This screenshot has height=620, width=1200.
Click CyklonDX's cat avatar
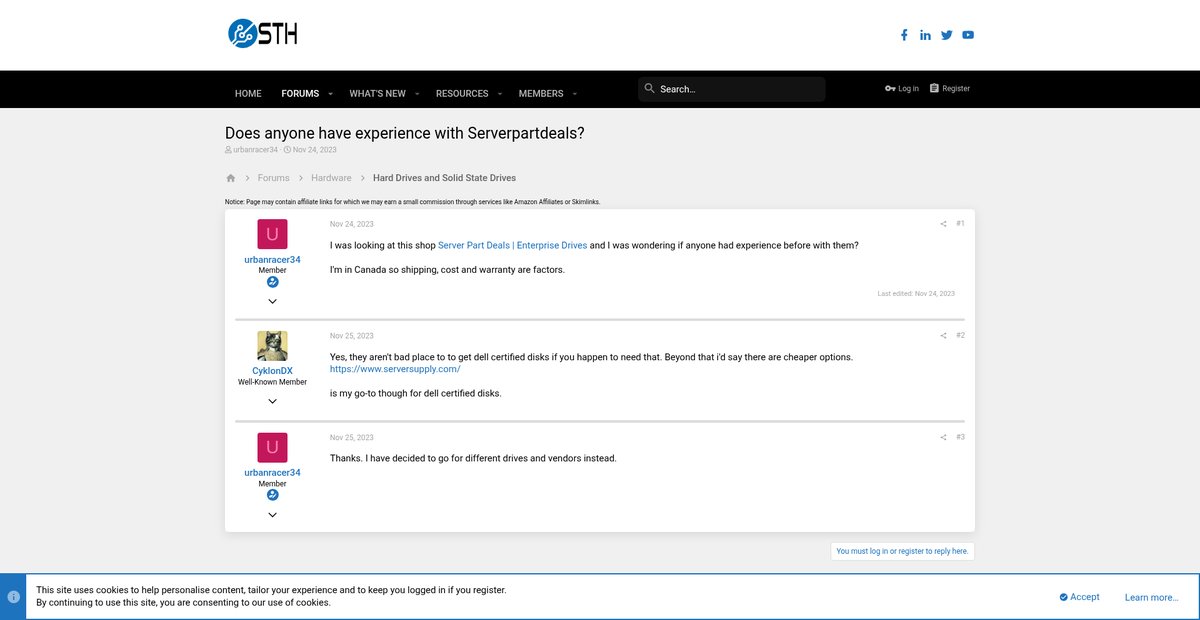tap(272, 346)
